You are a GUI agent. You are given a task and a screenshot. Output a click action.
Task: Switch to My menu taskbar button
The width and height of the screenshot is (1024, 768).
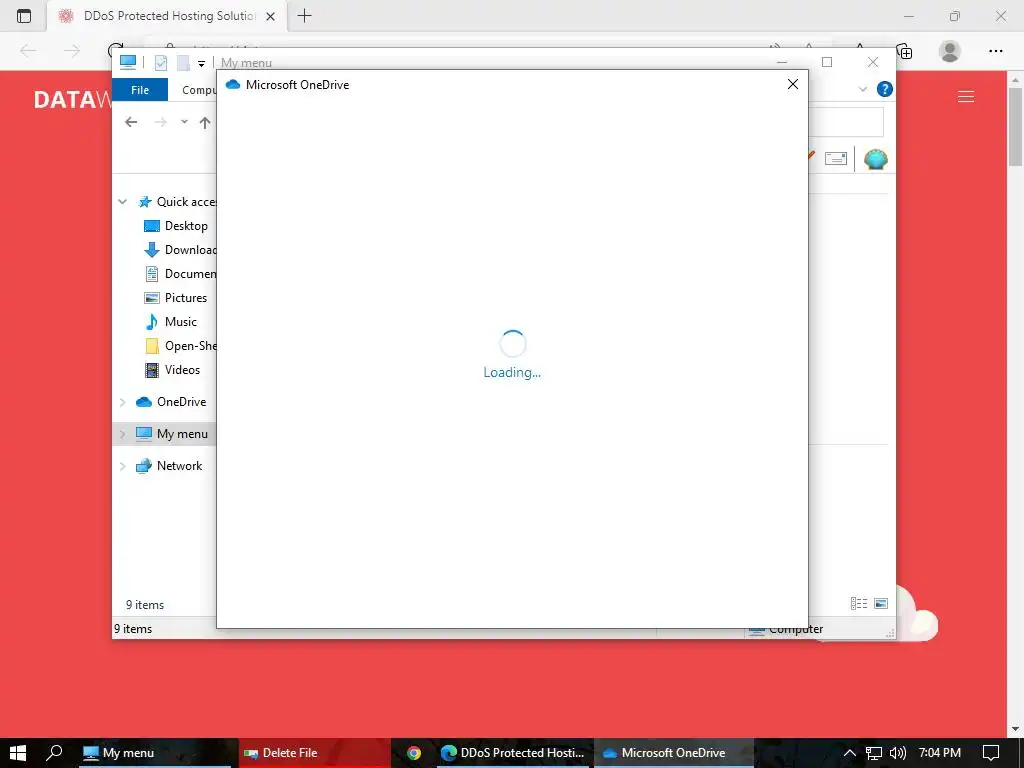(x=154, y=752)
